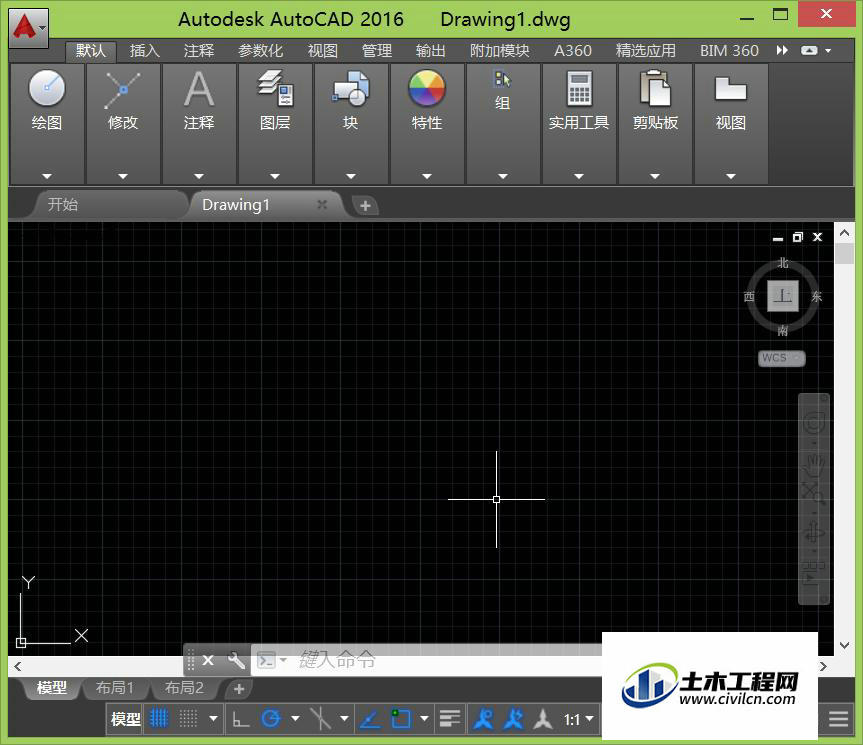Image resolution: width=863 pixels, height=745 pixels.
Task: Click the wrench icon on the command line
Action: click(x=236, y=660)
